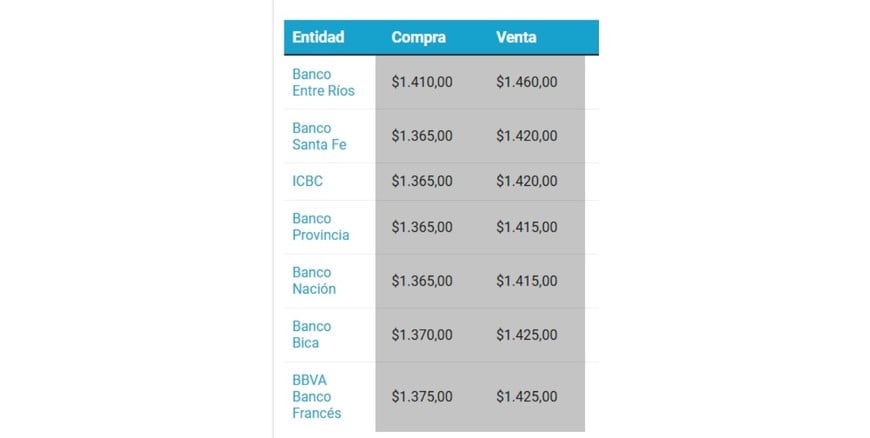Click the Banco Santa Fe venta price cell
The height and width of the screenshot is (438, 870).
point(527,136)
